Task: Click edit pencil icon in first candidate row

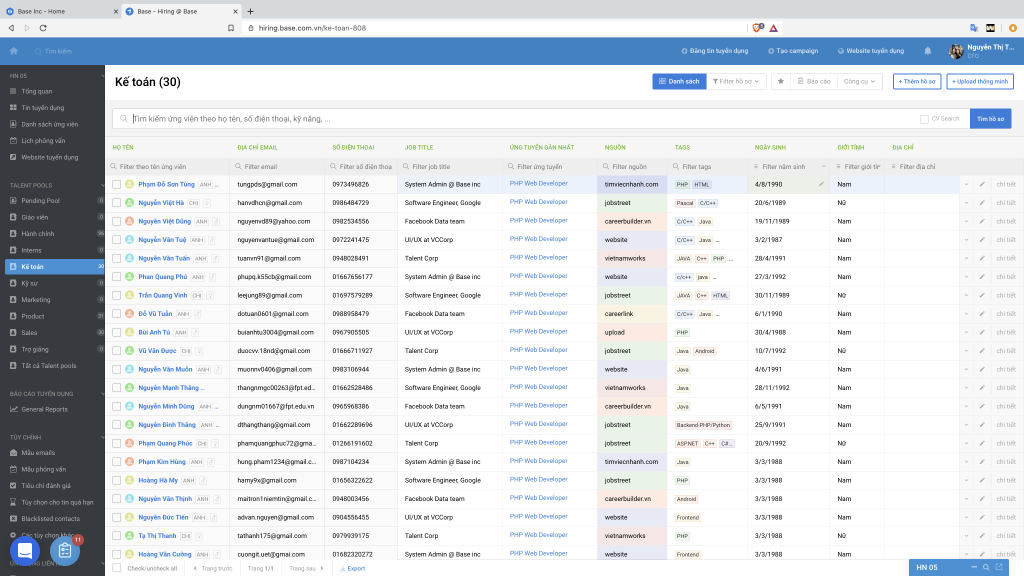Action: (982, 184)
